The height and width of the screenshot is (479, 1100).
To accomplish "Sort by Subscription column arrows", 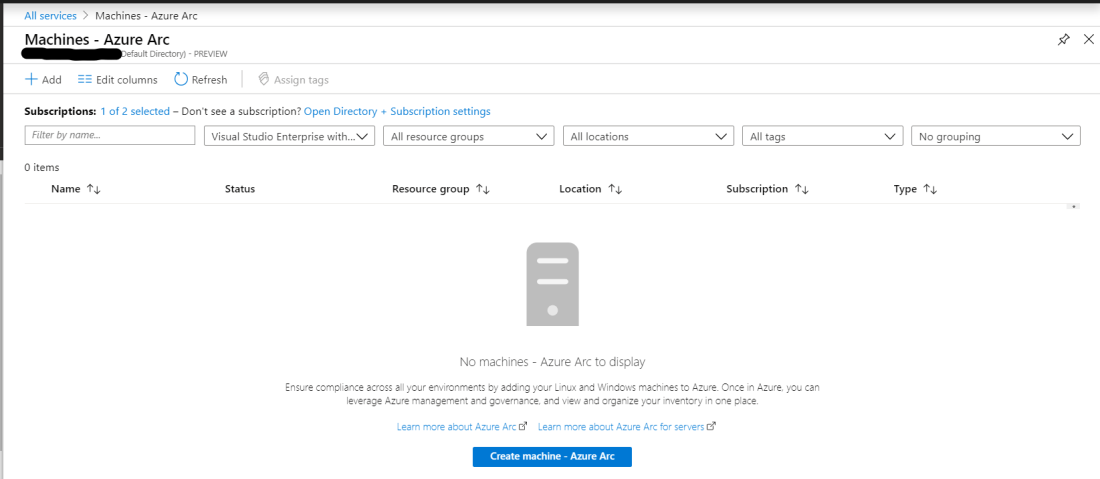I will pyautogui.click(x=801, y=189).
